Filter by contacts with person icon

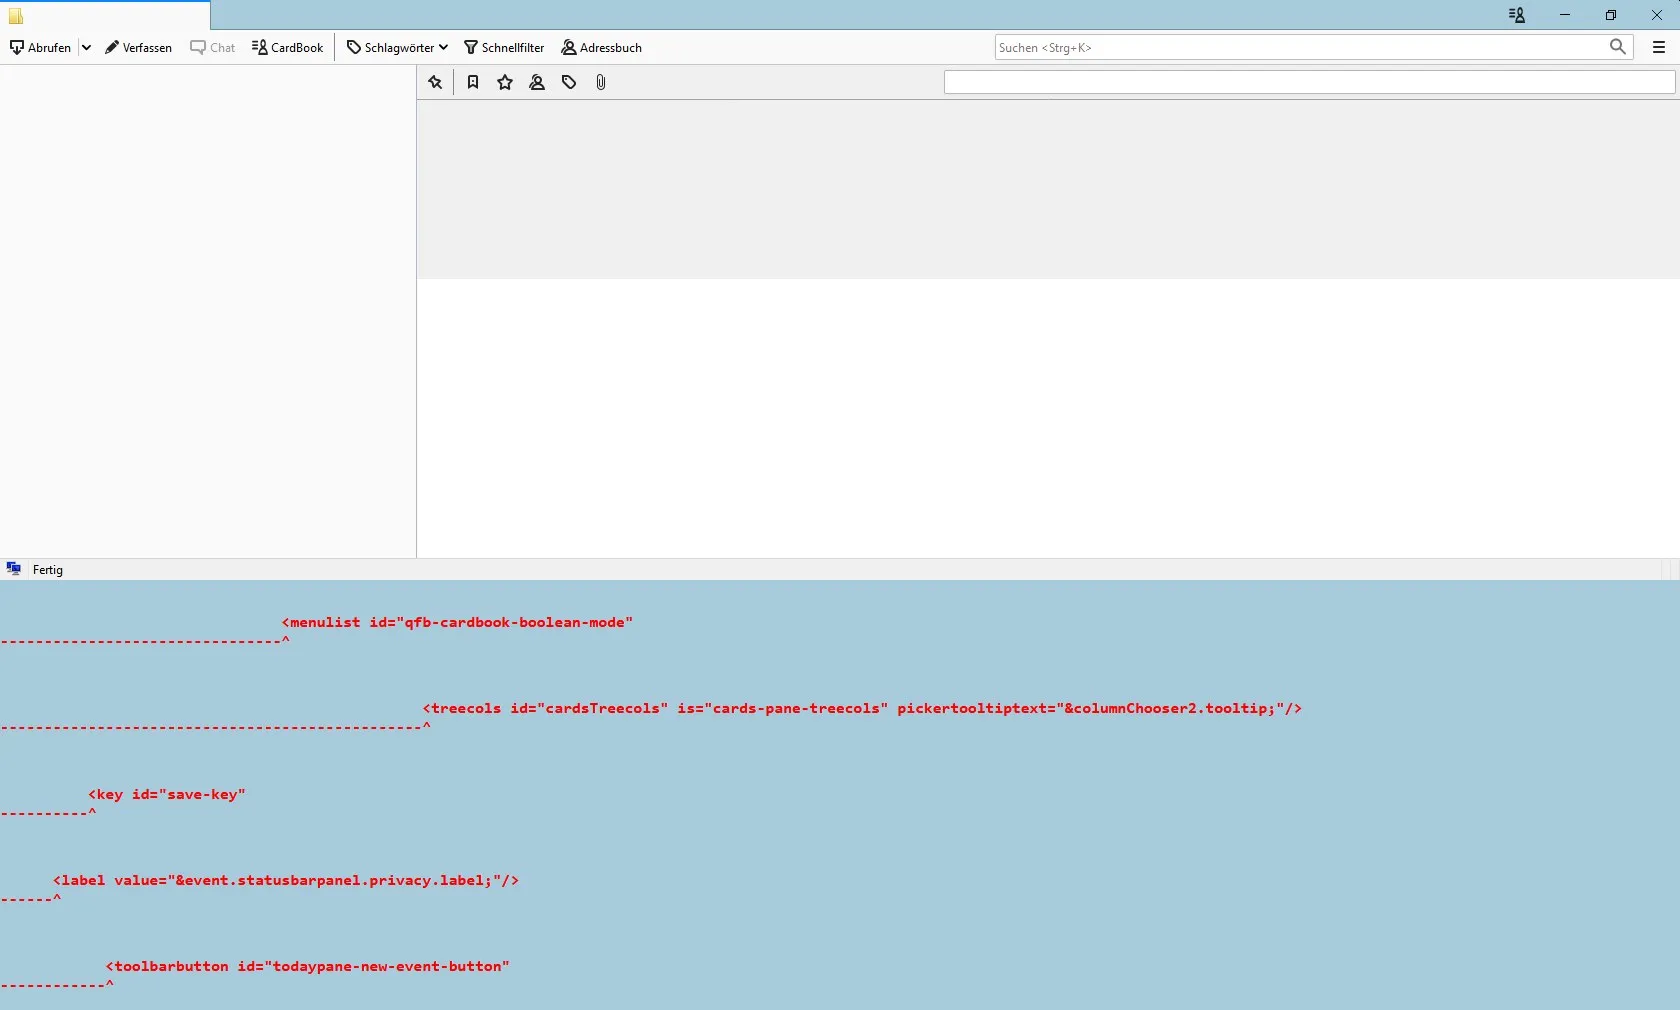click(537, 82)
